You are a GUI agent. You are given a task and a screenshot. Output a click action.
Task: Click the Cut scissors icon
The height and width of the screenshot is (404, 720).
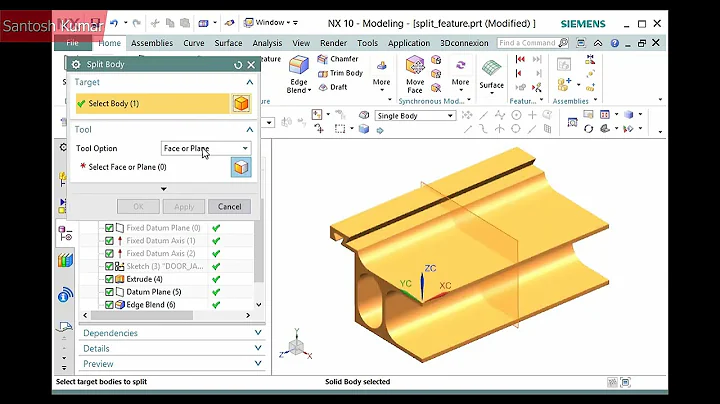point(155,22)
